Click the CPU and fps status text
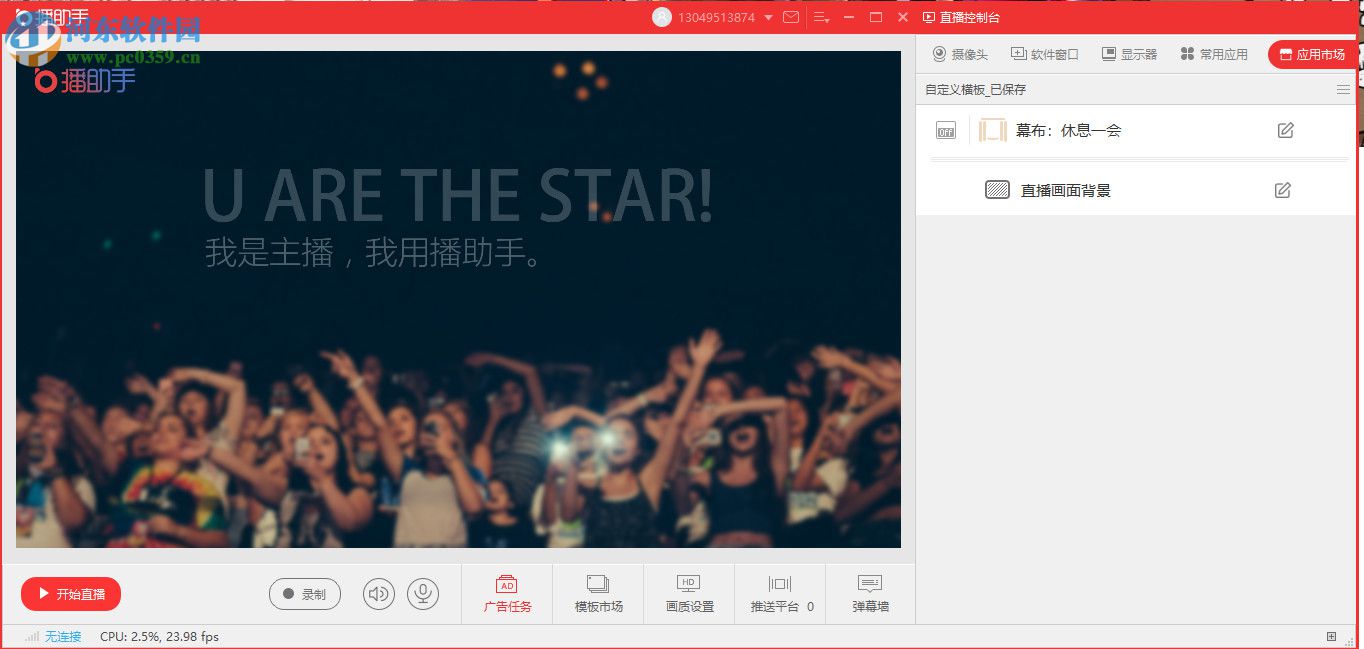 159,637
